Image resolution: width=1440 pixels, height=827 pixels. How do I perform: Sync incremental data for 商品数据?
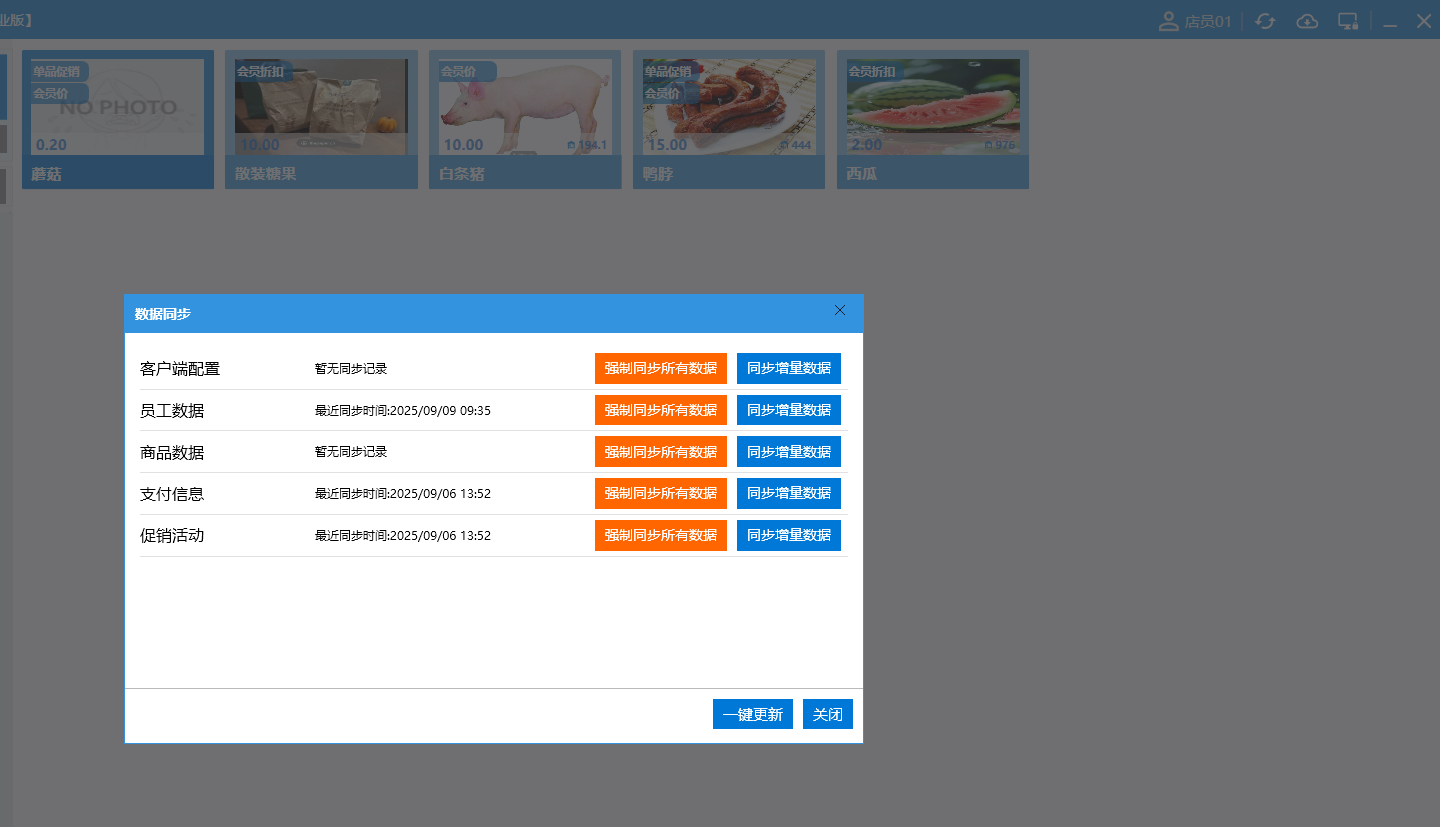788,452
